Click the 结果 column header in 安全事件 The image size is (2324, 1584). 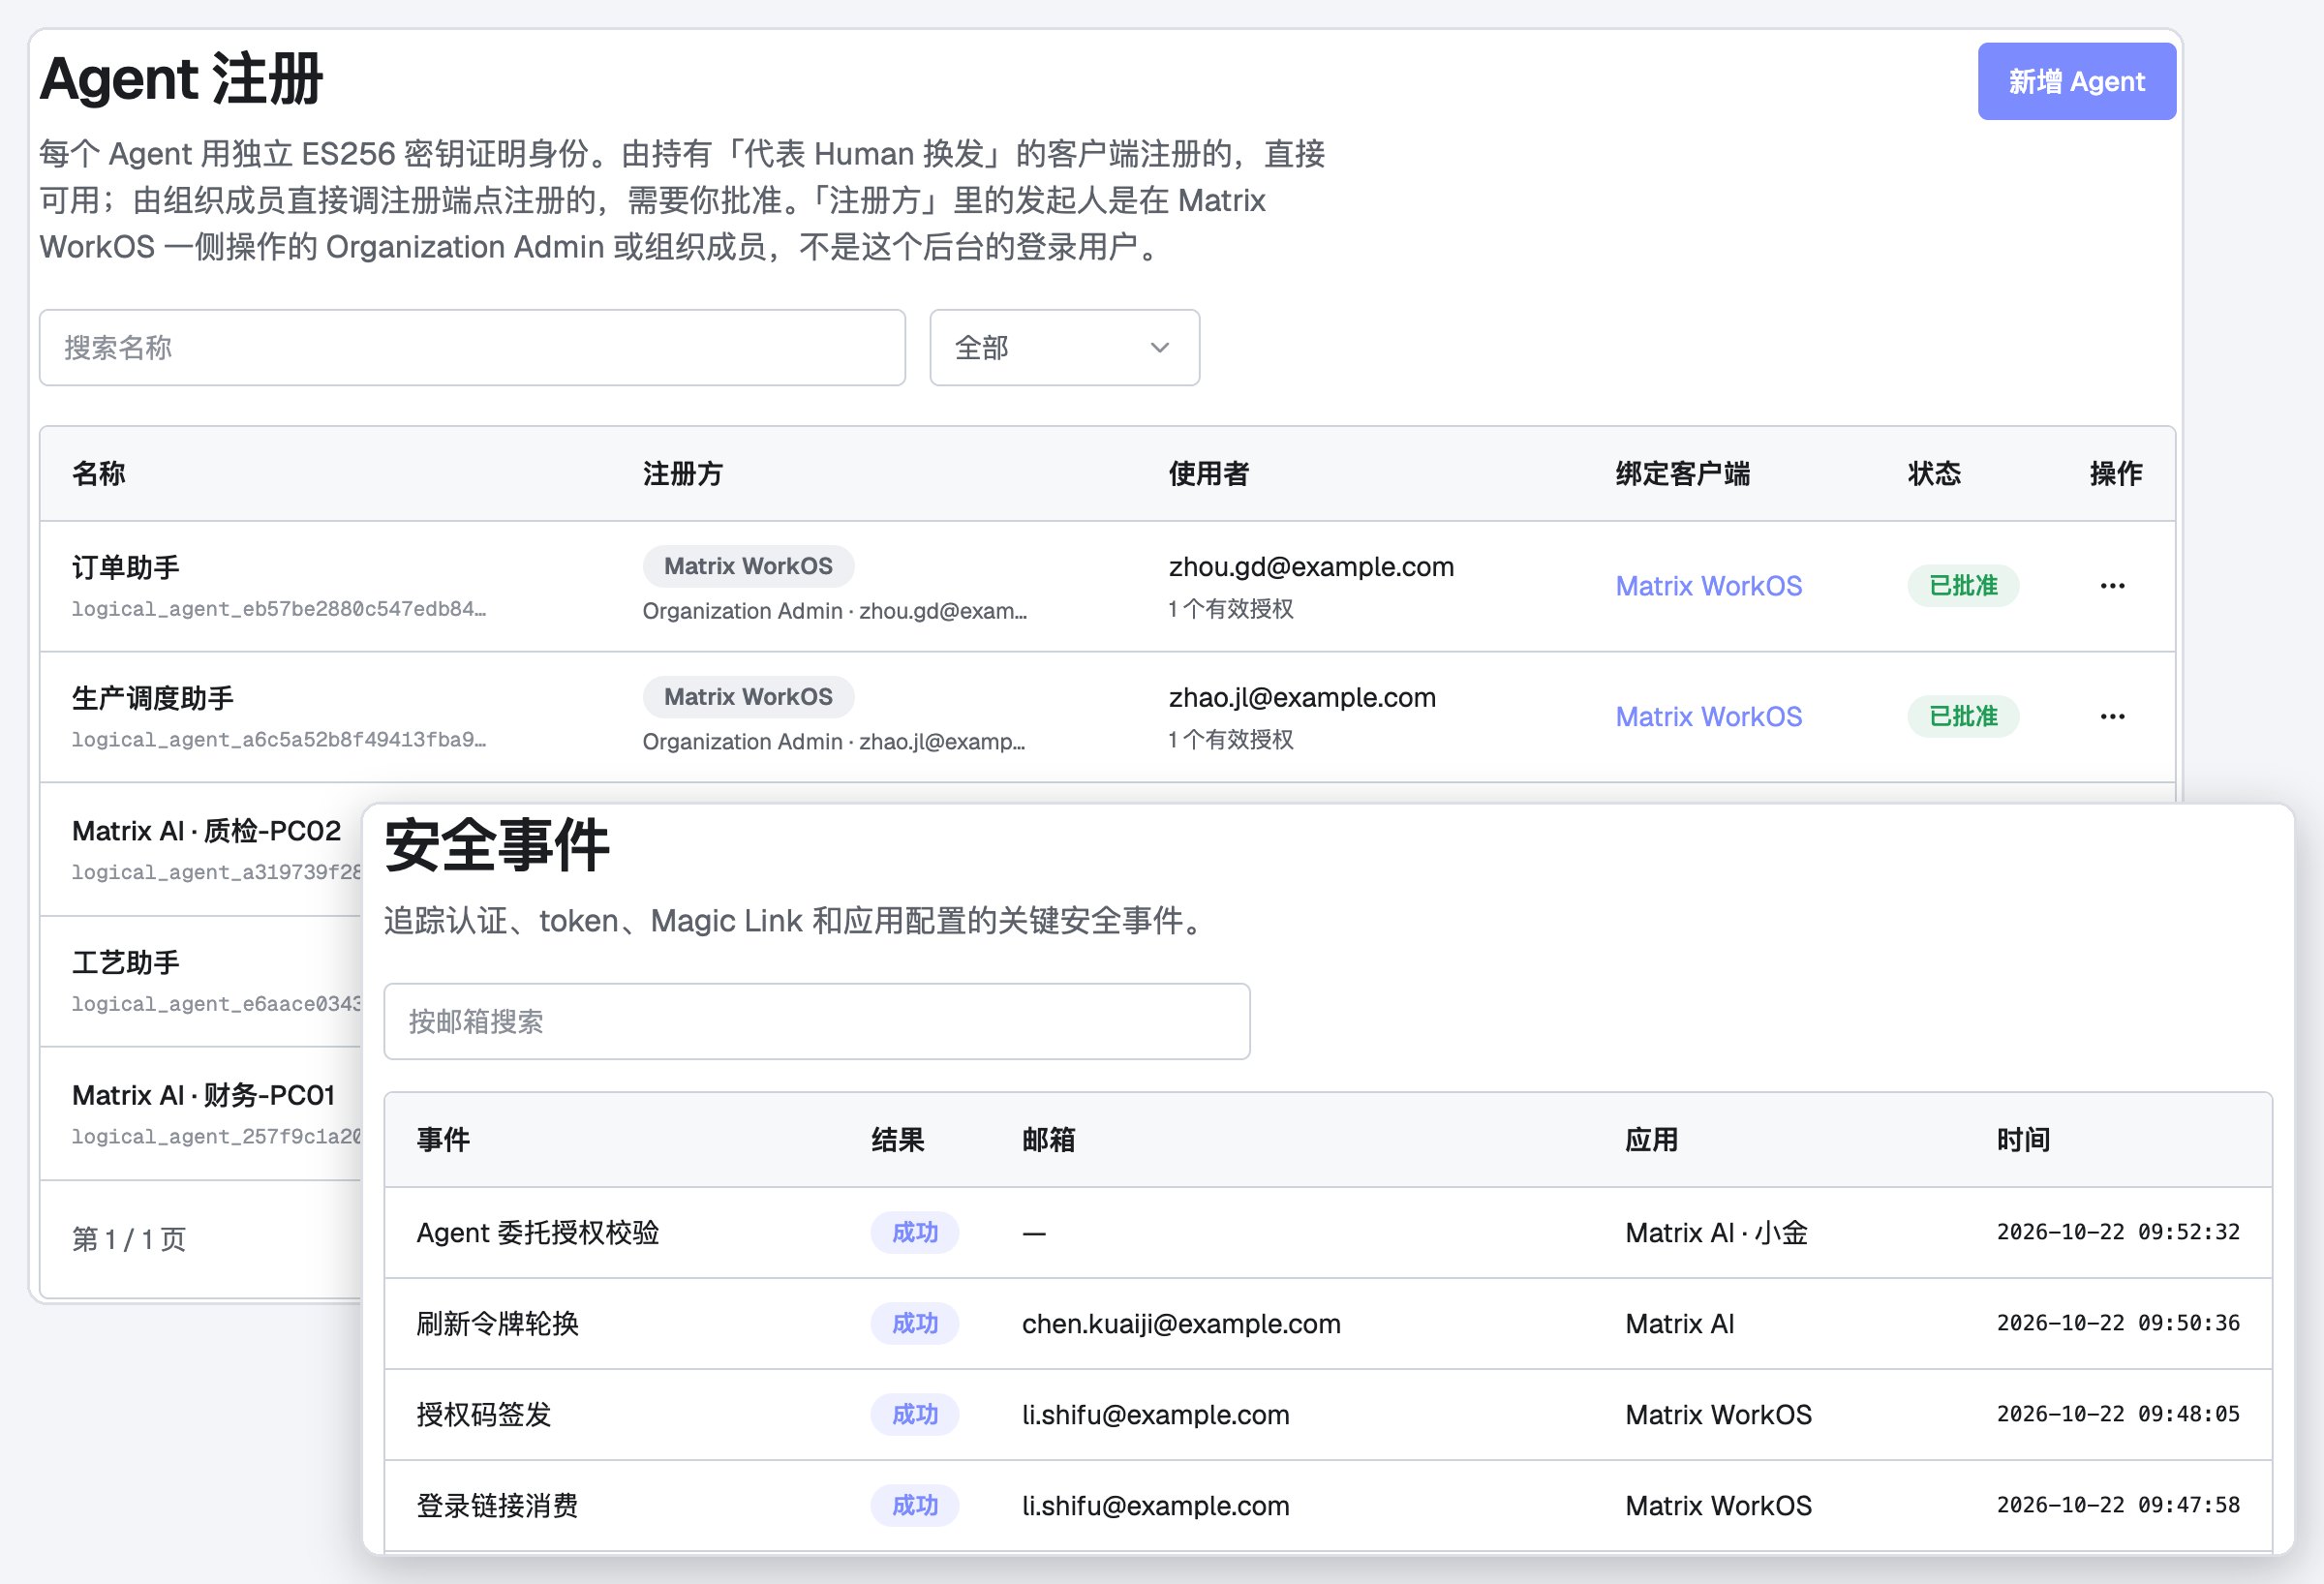[x=897, y=1140]
